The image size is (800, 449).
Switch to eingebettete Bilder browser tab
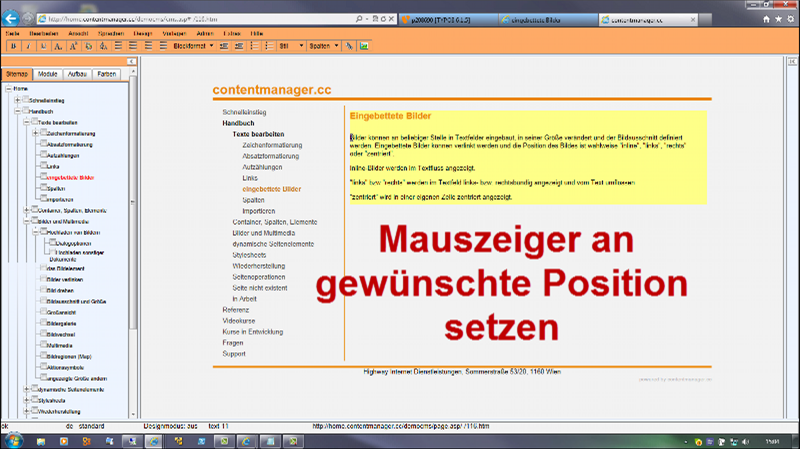547,20
